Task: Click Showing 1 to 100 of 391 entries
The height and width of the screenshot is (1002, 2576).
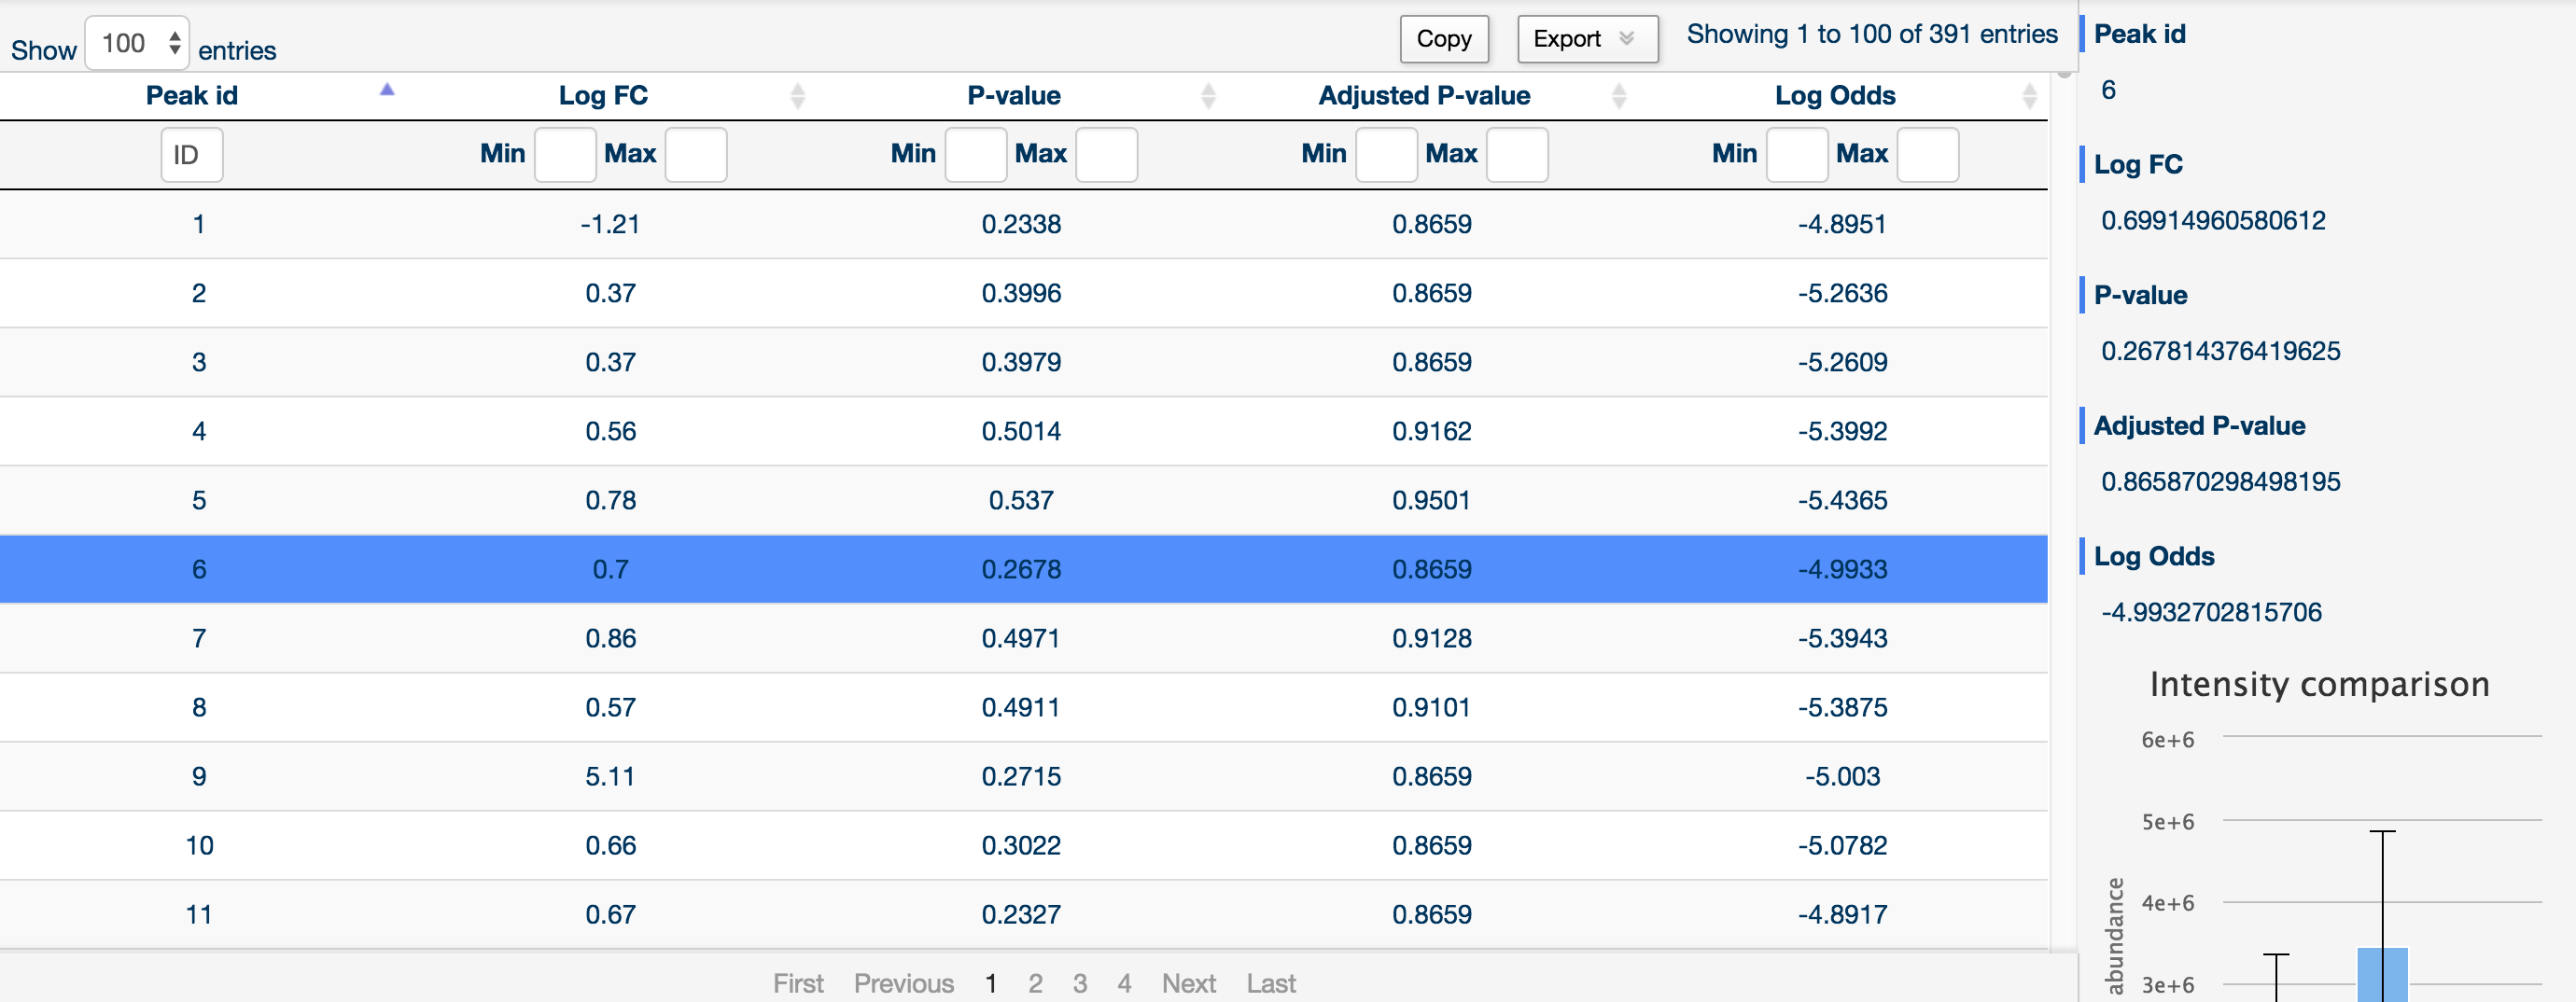Action: click(x=1872, y=34)
